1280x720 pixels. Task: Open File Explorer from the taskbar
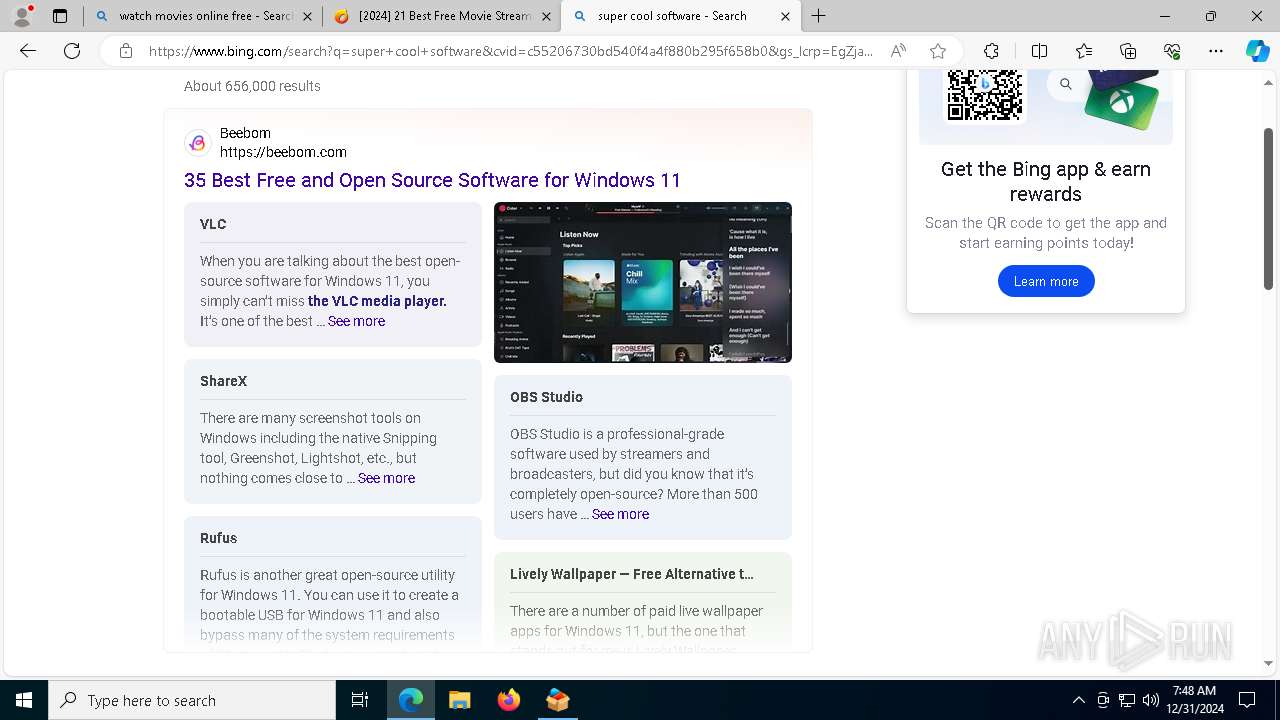[459, 700]
